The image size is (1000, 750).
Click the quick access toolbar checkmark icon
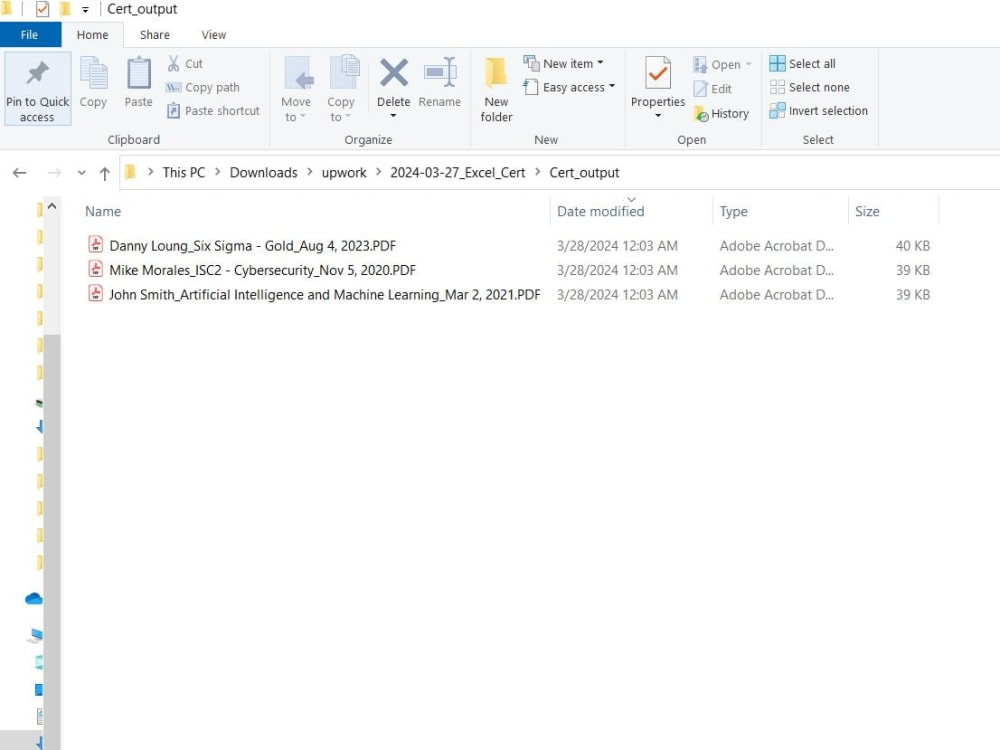click(x=42, y=10)
